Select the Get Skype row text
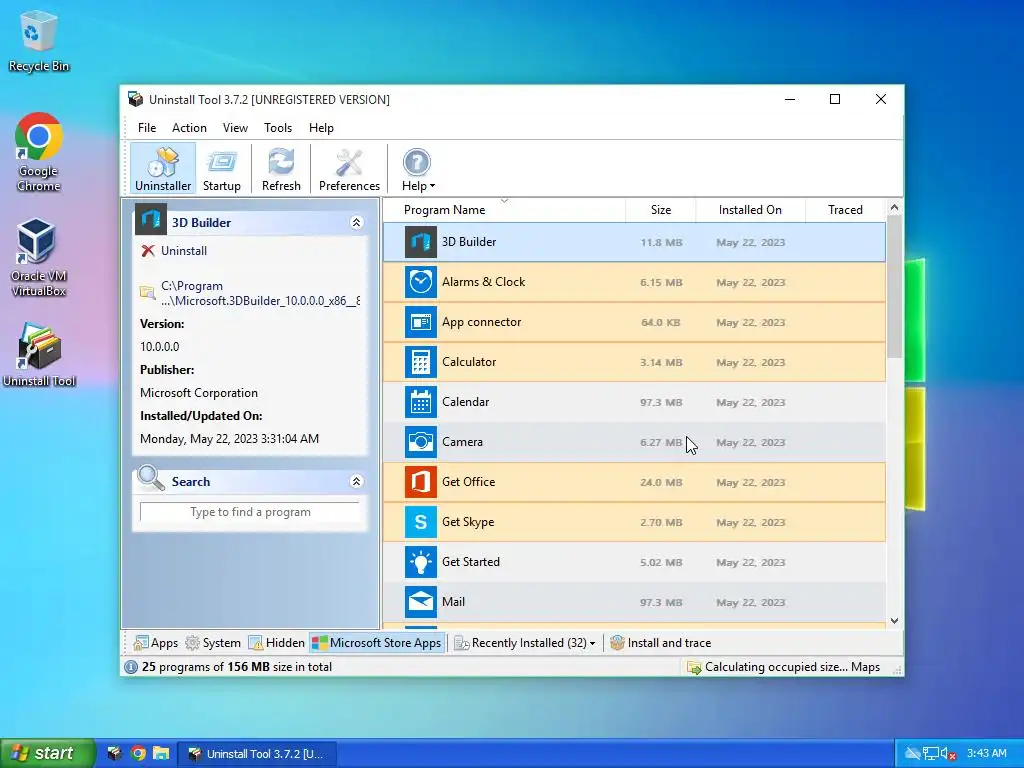This screenshot has height=768, width=1024. coord(468,522)
